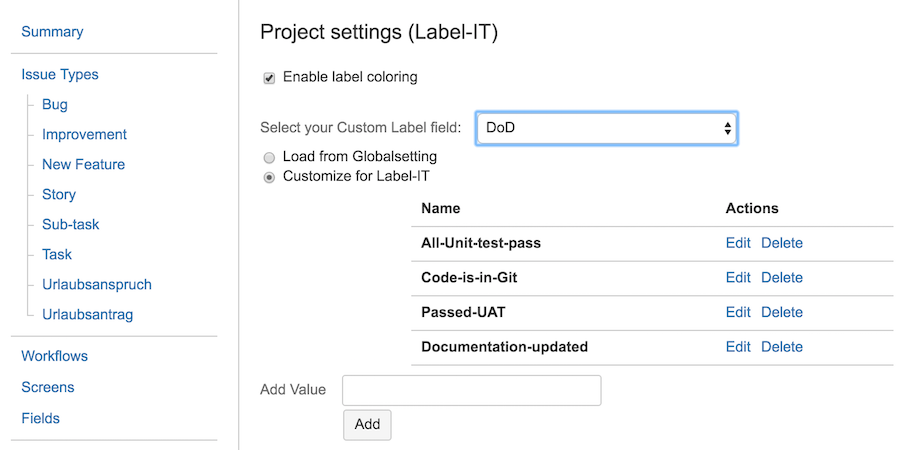The height and width of the screenshot is (450, 920).
Task: Open the Sub-task issue type
Action: [71, 225]
